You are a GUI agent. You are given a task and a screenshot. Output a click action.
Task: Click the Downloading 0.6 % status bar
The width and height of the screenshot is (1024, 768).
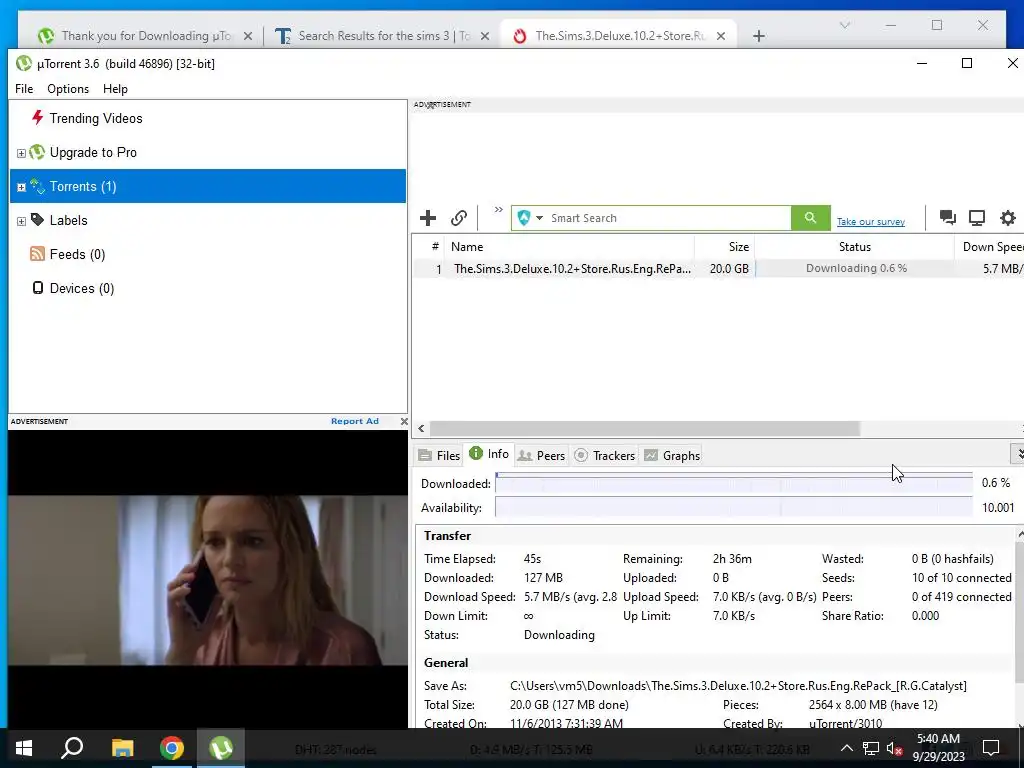[x=856, y=268]
